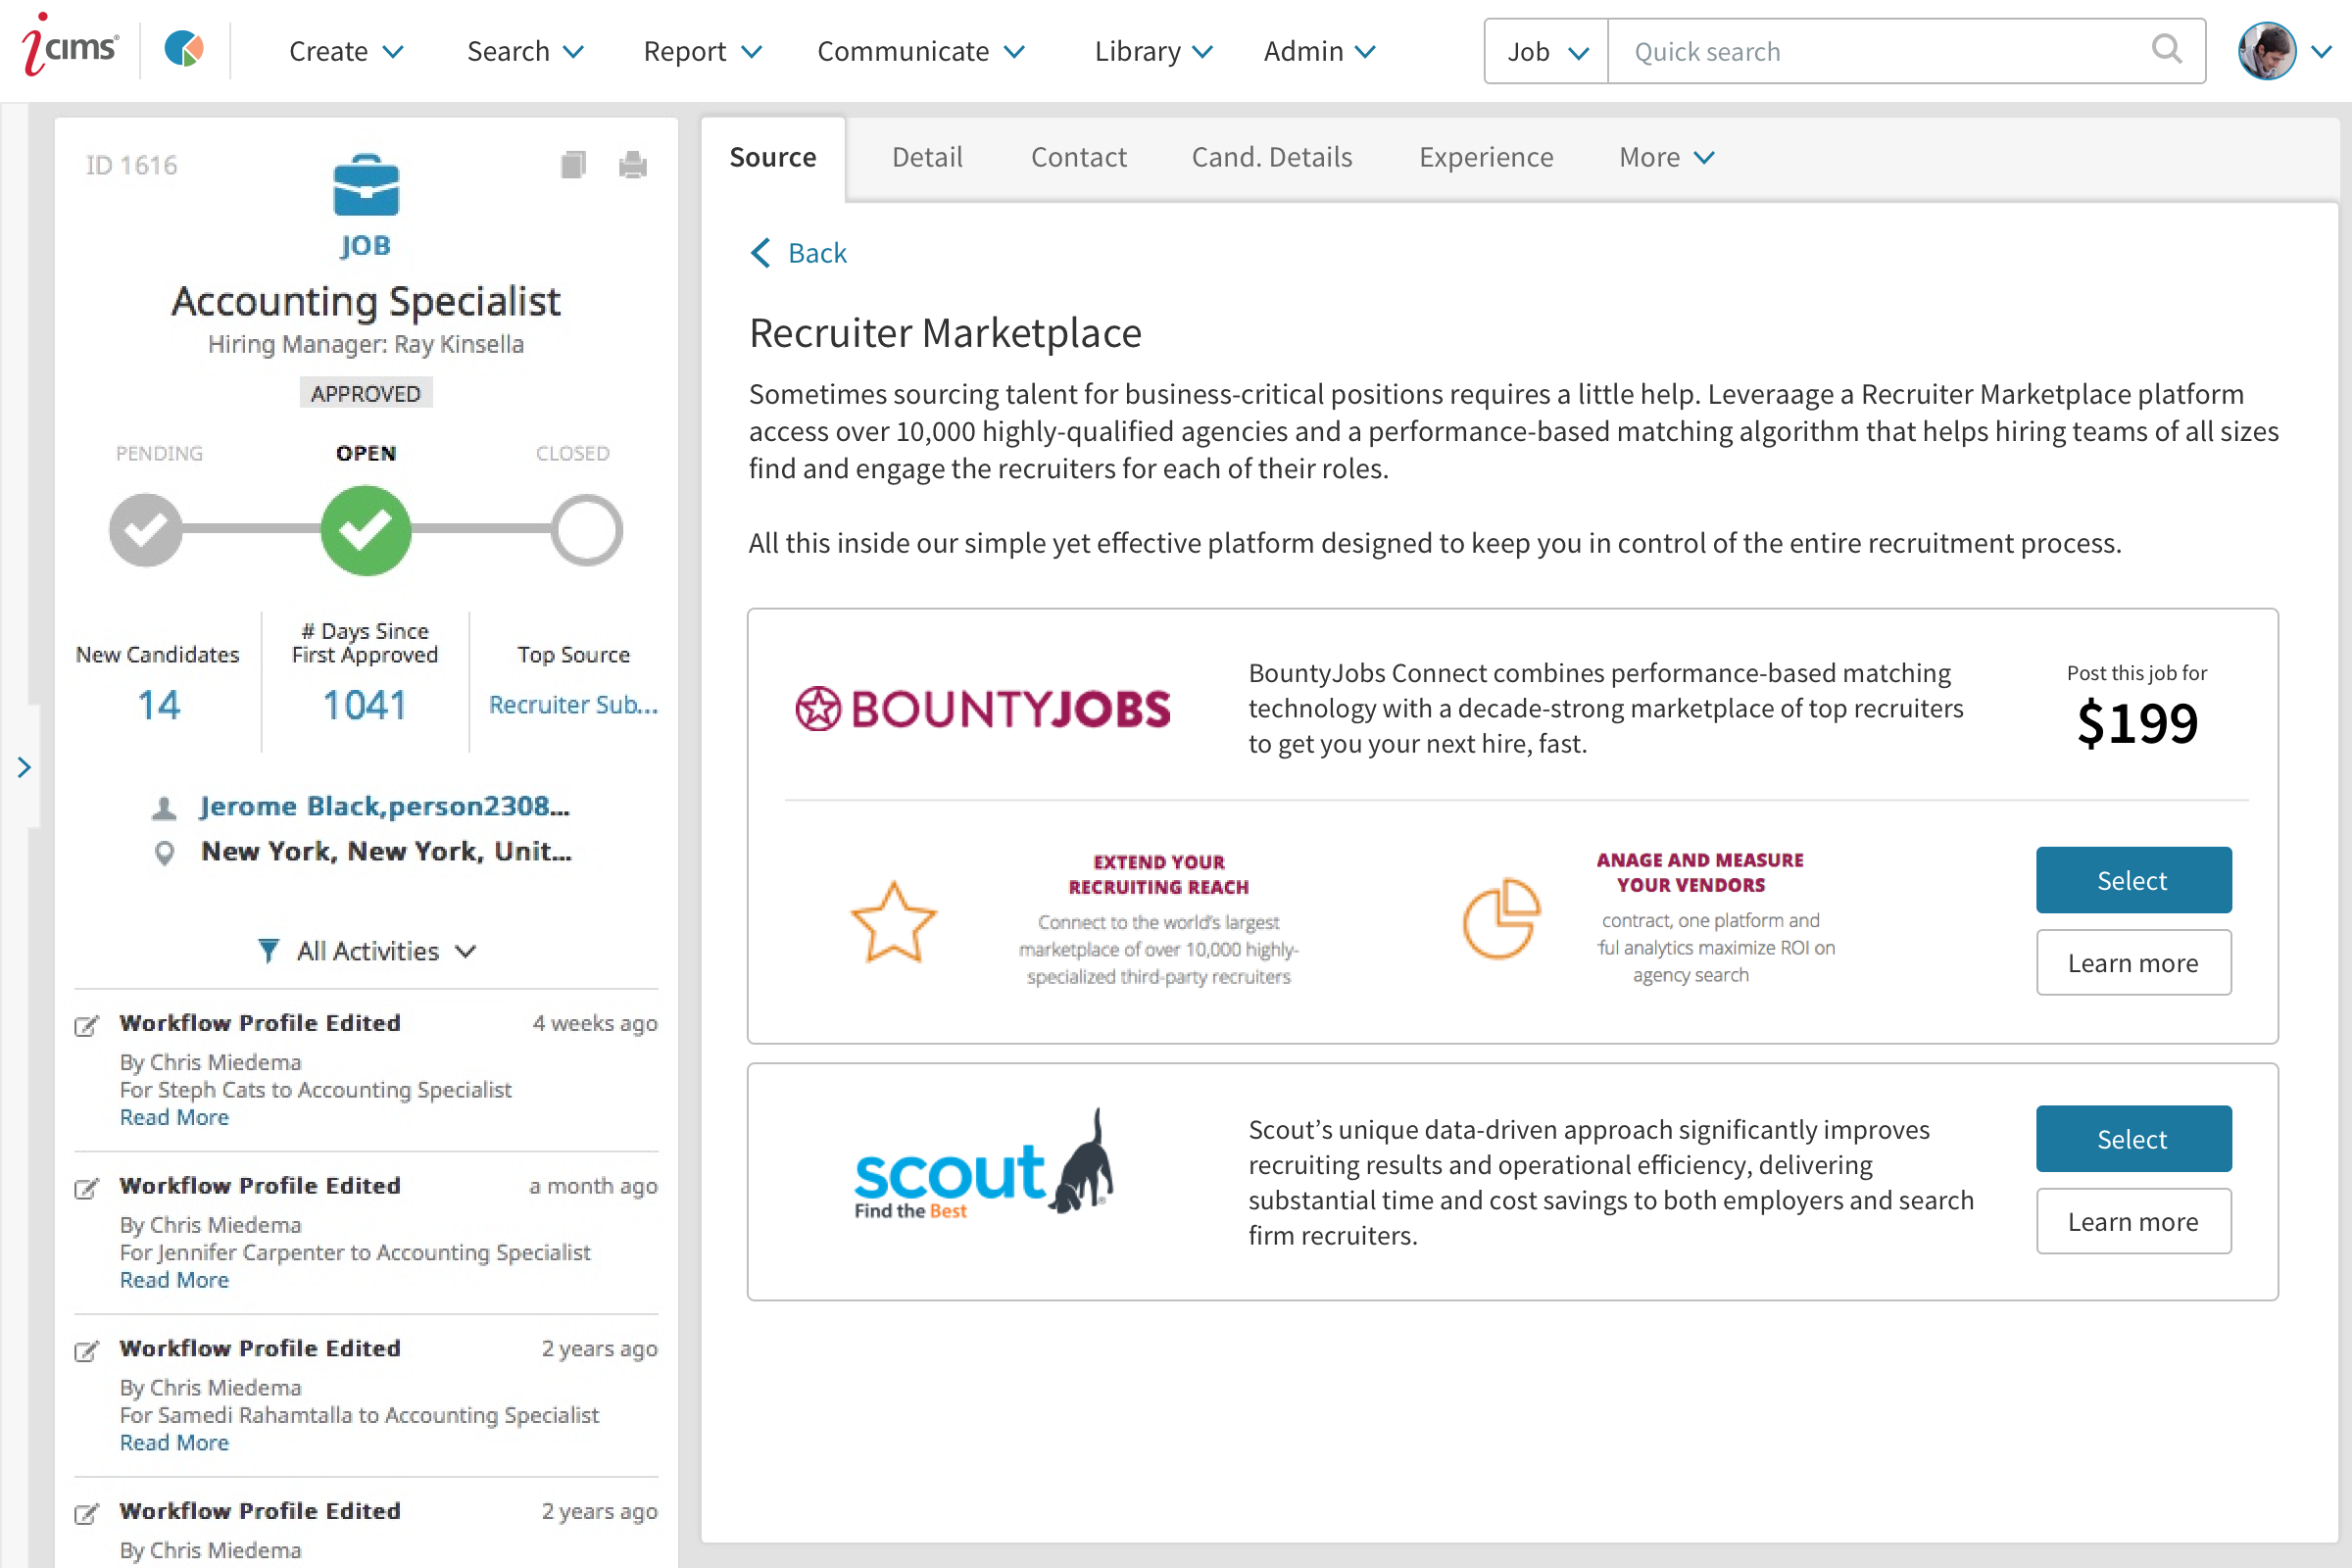Click the orange pie chart icon
2352x1568 pixels.
tap(1501, 918)
